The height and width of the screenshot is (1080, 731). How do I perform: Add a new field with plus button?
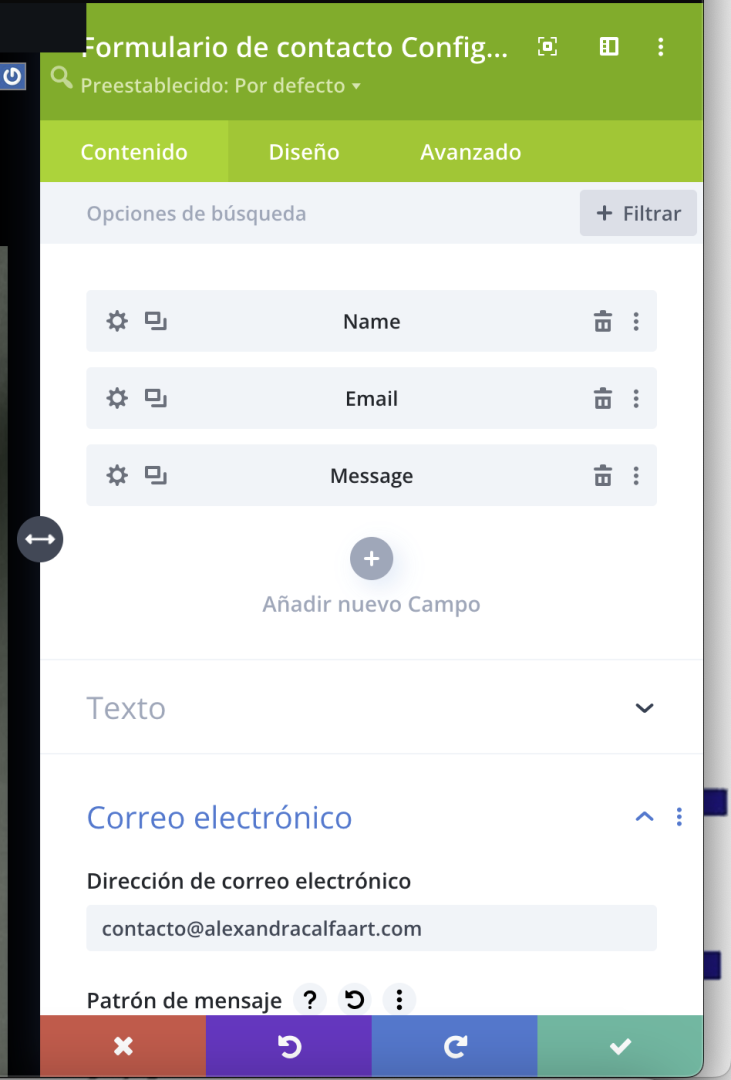[x=371, y=559]
